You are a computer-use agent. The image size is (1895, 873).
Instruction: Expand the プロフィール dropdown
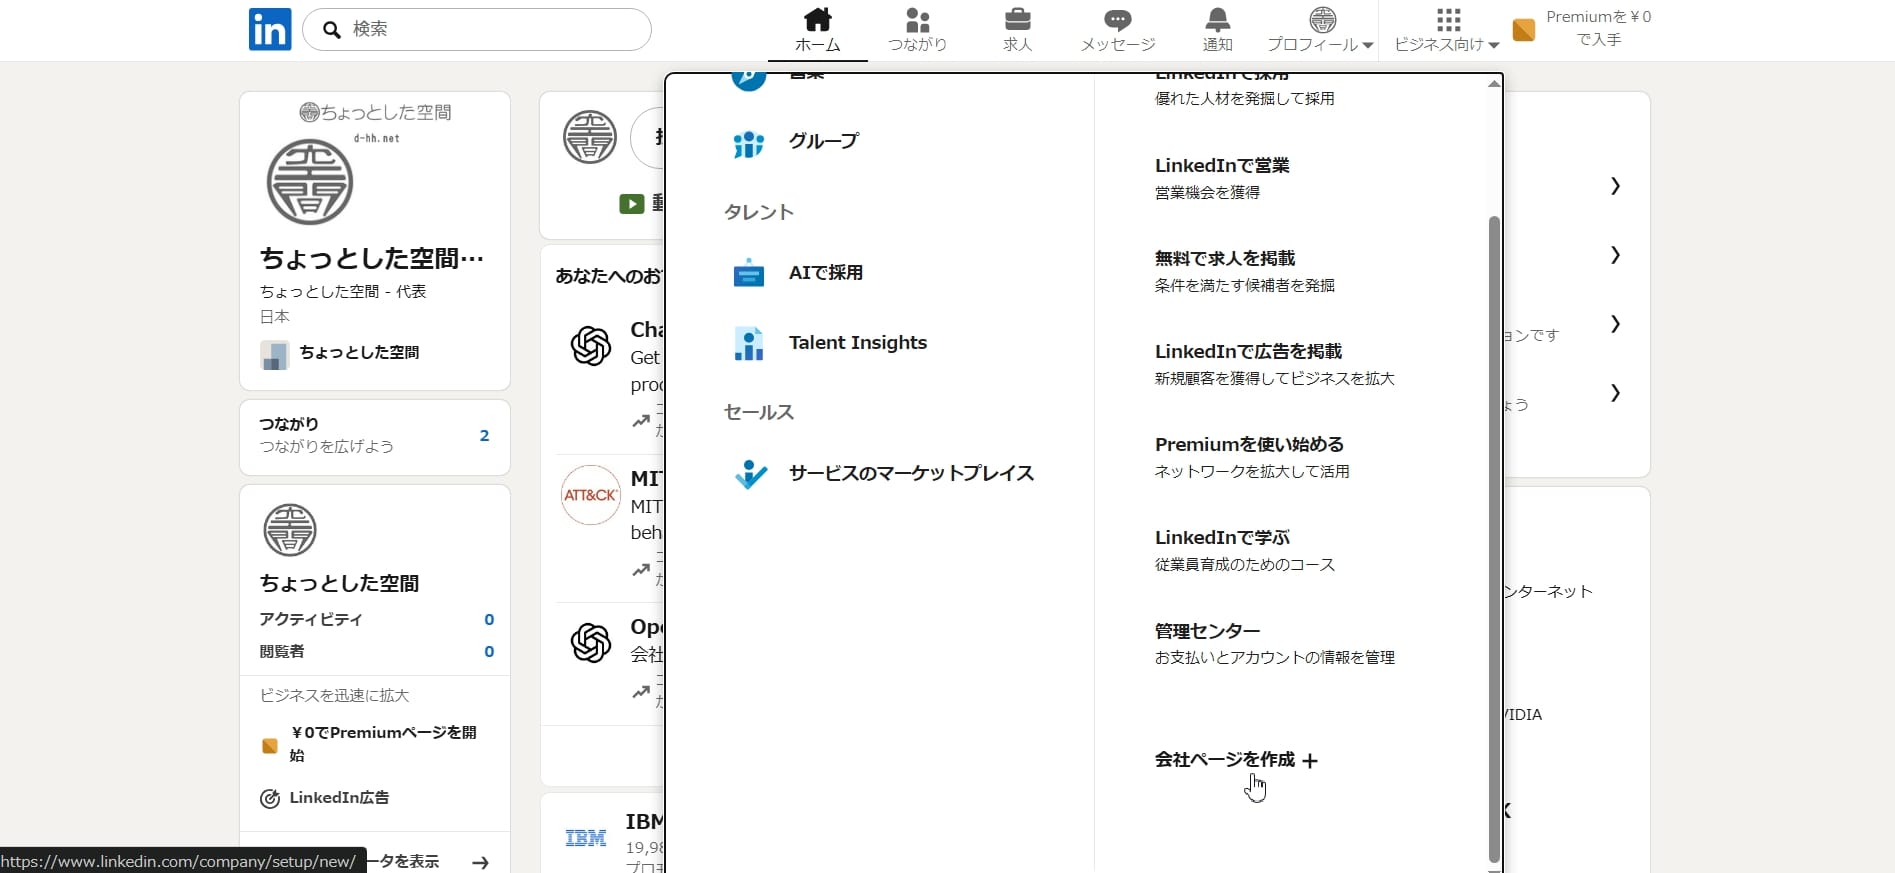coord(1321,30)
